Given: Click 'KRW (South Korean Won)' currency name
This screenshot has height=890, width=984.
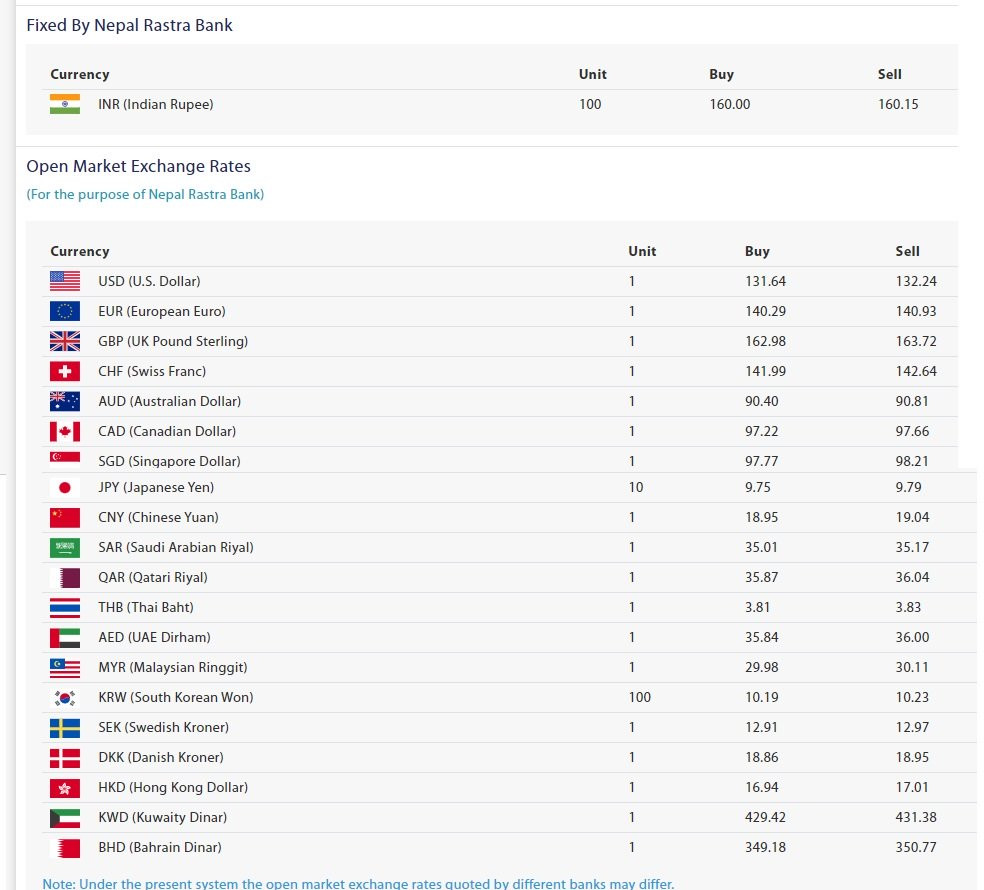Looking at the screenshot, I should [176, 697].
